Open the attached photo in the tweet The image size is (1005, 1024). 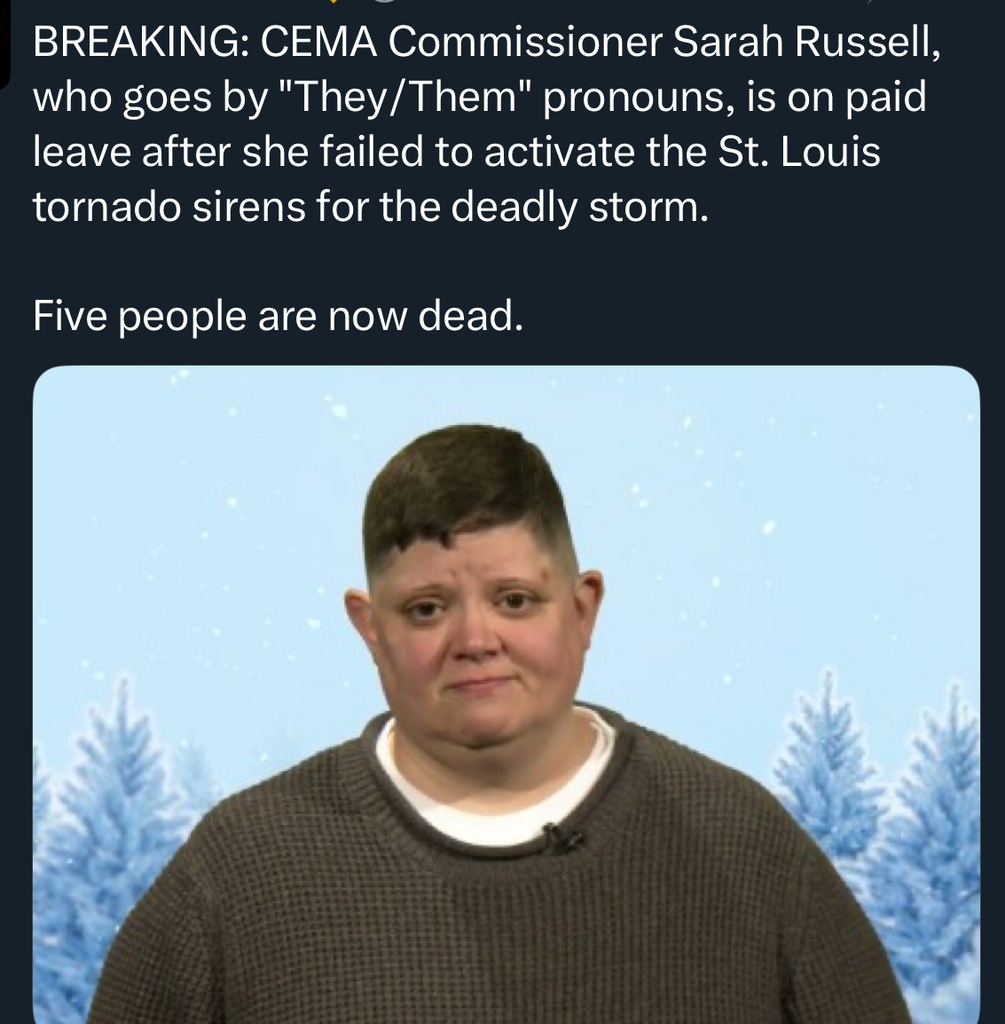click(x=506, y=694)
